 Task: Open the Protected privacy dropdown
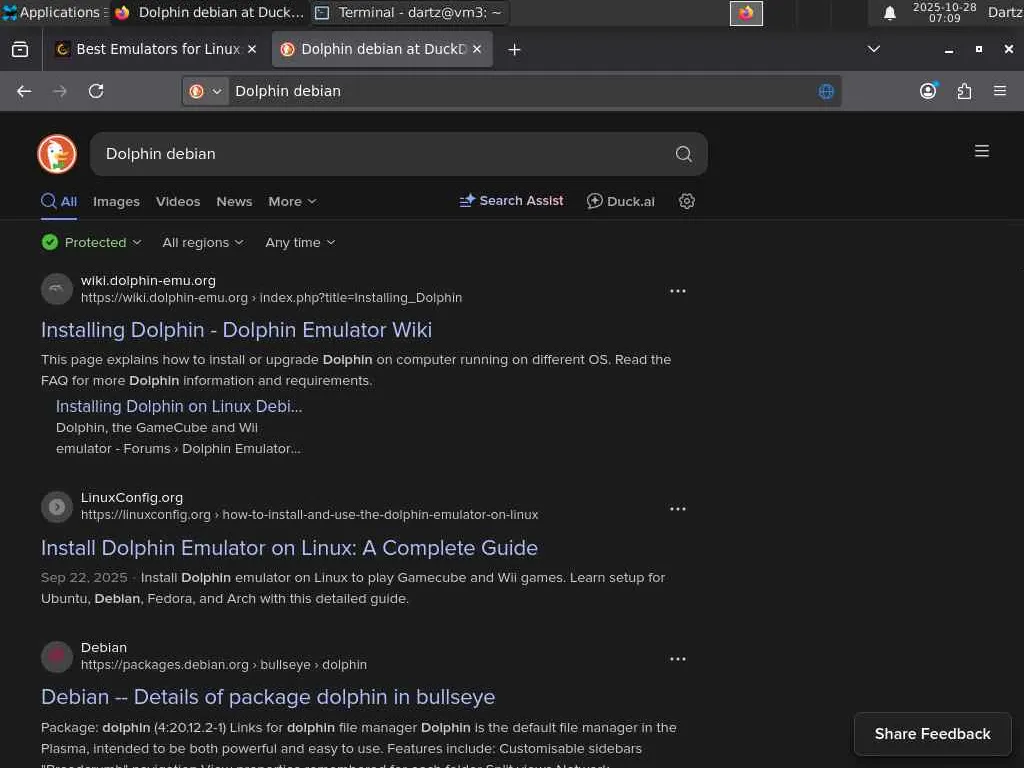(x=91, y=242)
